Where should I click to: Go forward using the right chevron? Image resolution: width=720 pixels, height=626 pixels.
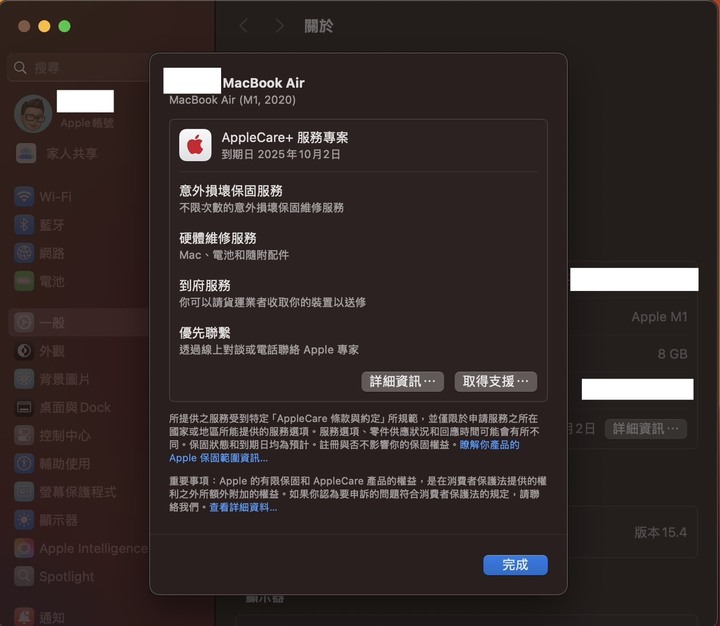[279, 26]
